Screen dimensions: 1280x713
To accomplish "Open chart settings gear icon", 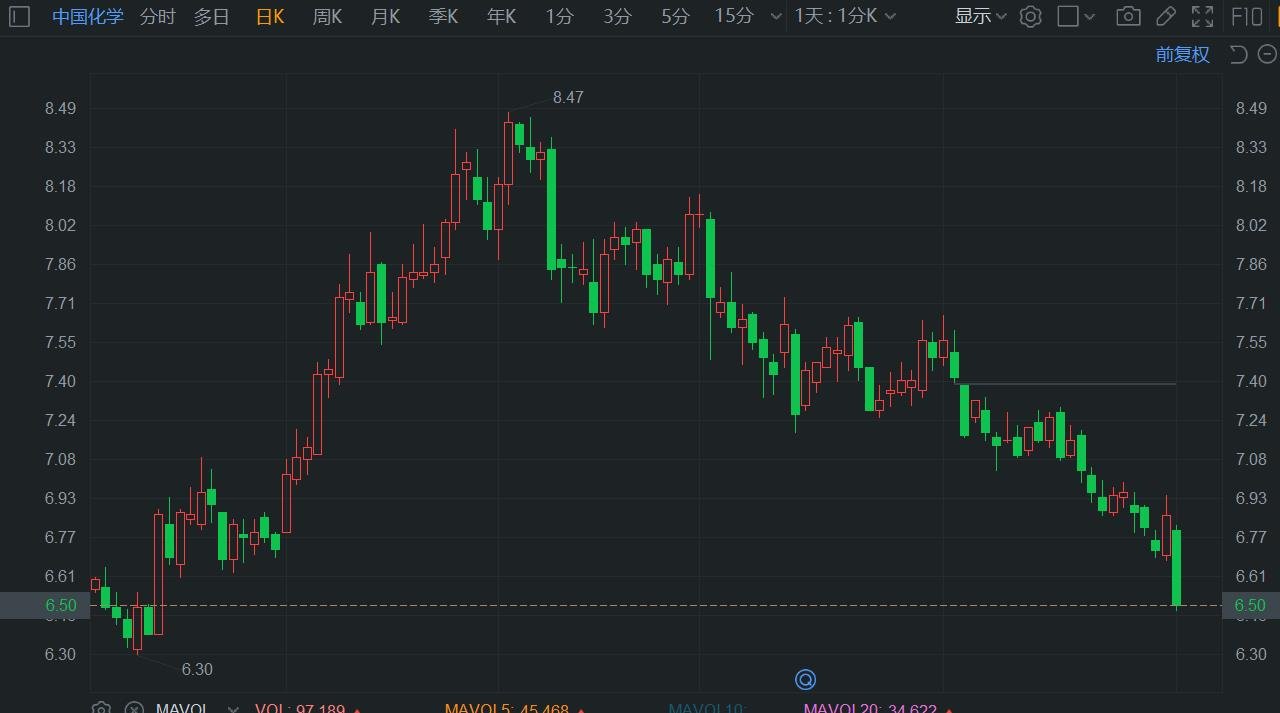I will [x=1031, y=16].
